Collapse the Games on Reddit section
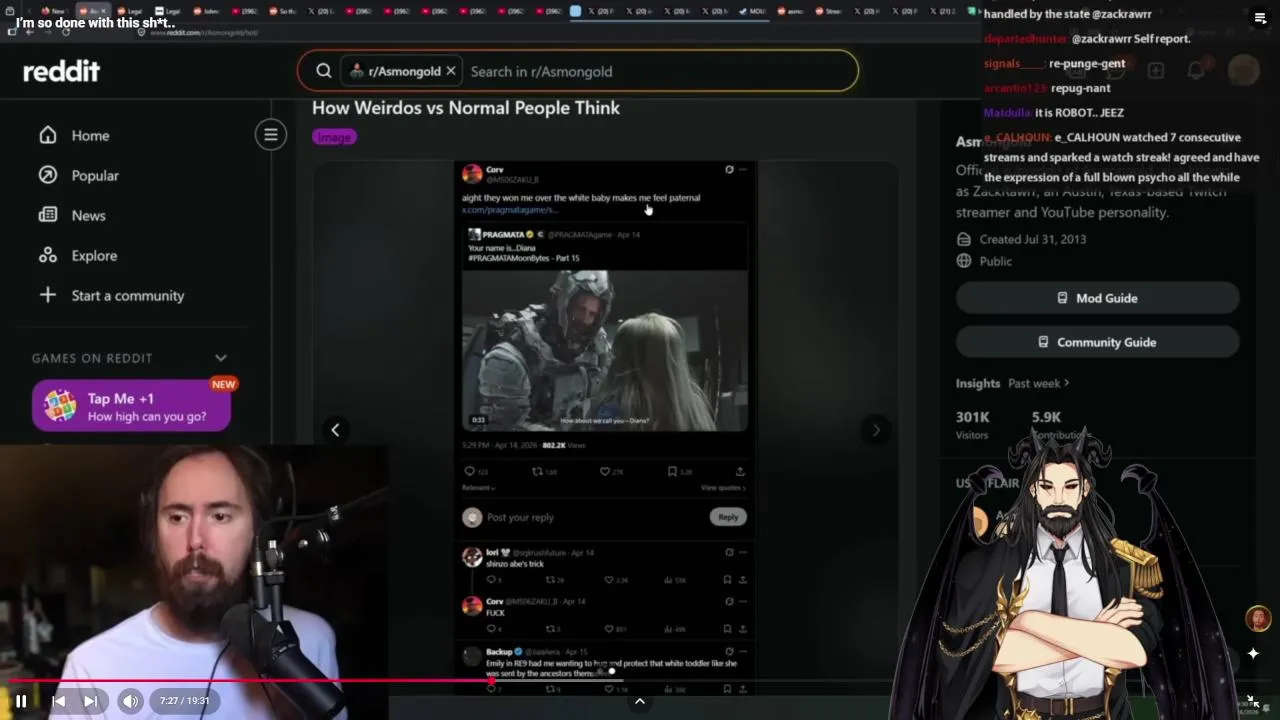This screenshot has height=720, width=1280. (221, 358)
